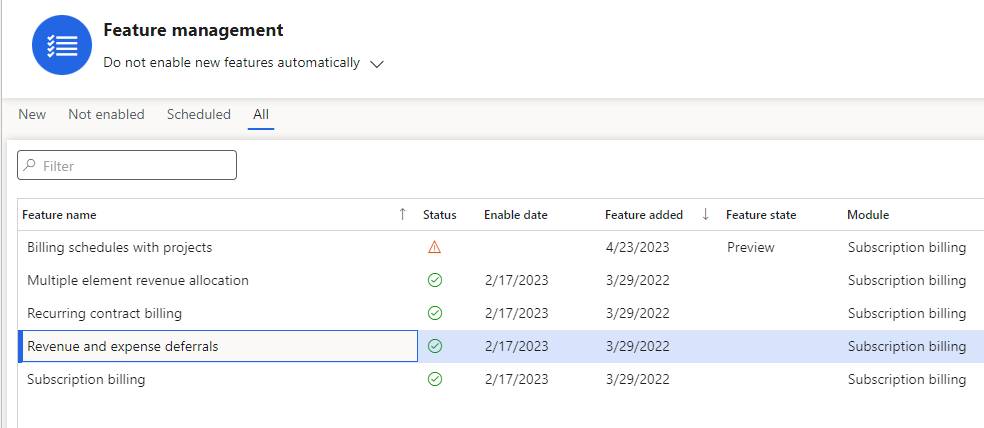Click the Feature management list icon
Image resolution: width=984 pixels, height=428 pixels.
click(62, 45)
